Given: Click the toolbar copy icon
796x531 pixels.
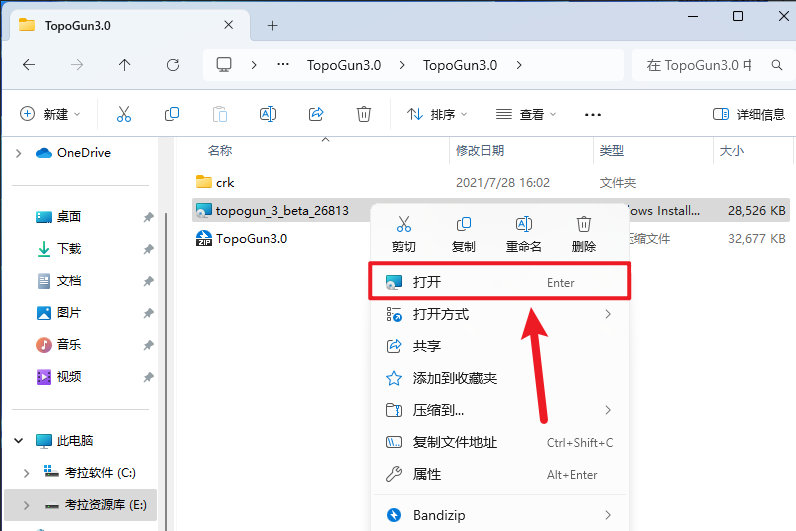Looking at the screenshot, I should pyautogui.click(x=172, y=114).
